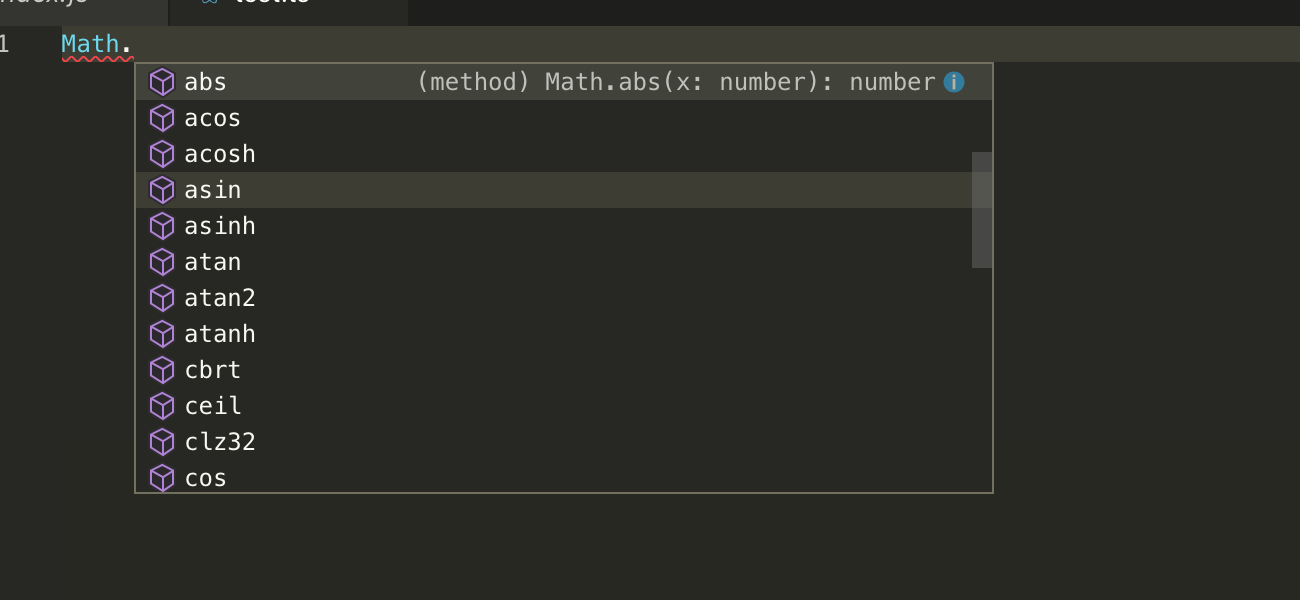
Task: Click the clz32 method cube icon
Action: 161,442
